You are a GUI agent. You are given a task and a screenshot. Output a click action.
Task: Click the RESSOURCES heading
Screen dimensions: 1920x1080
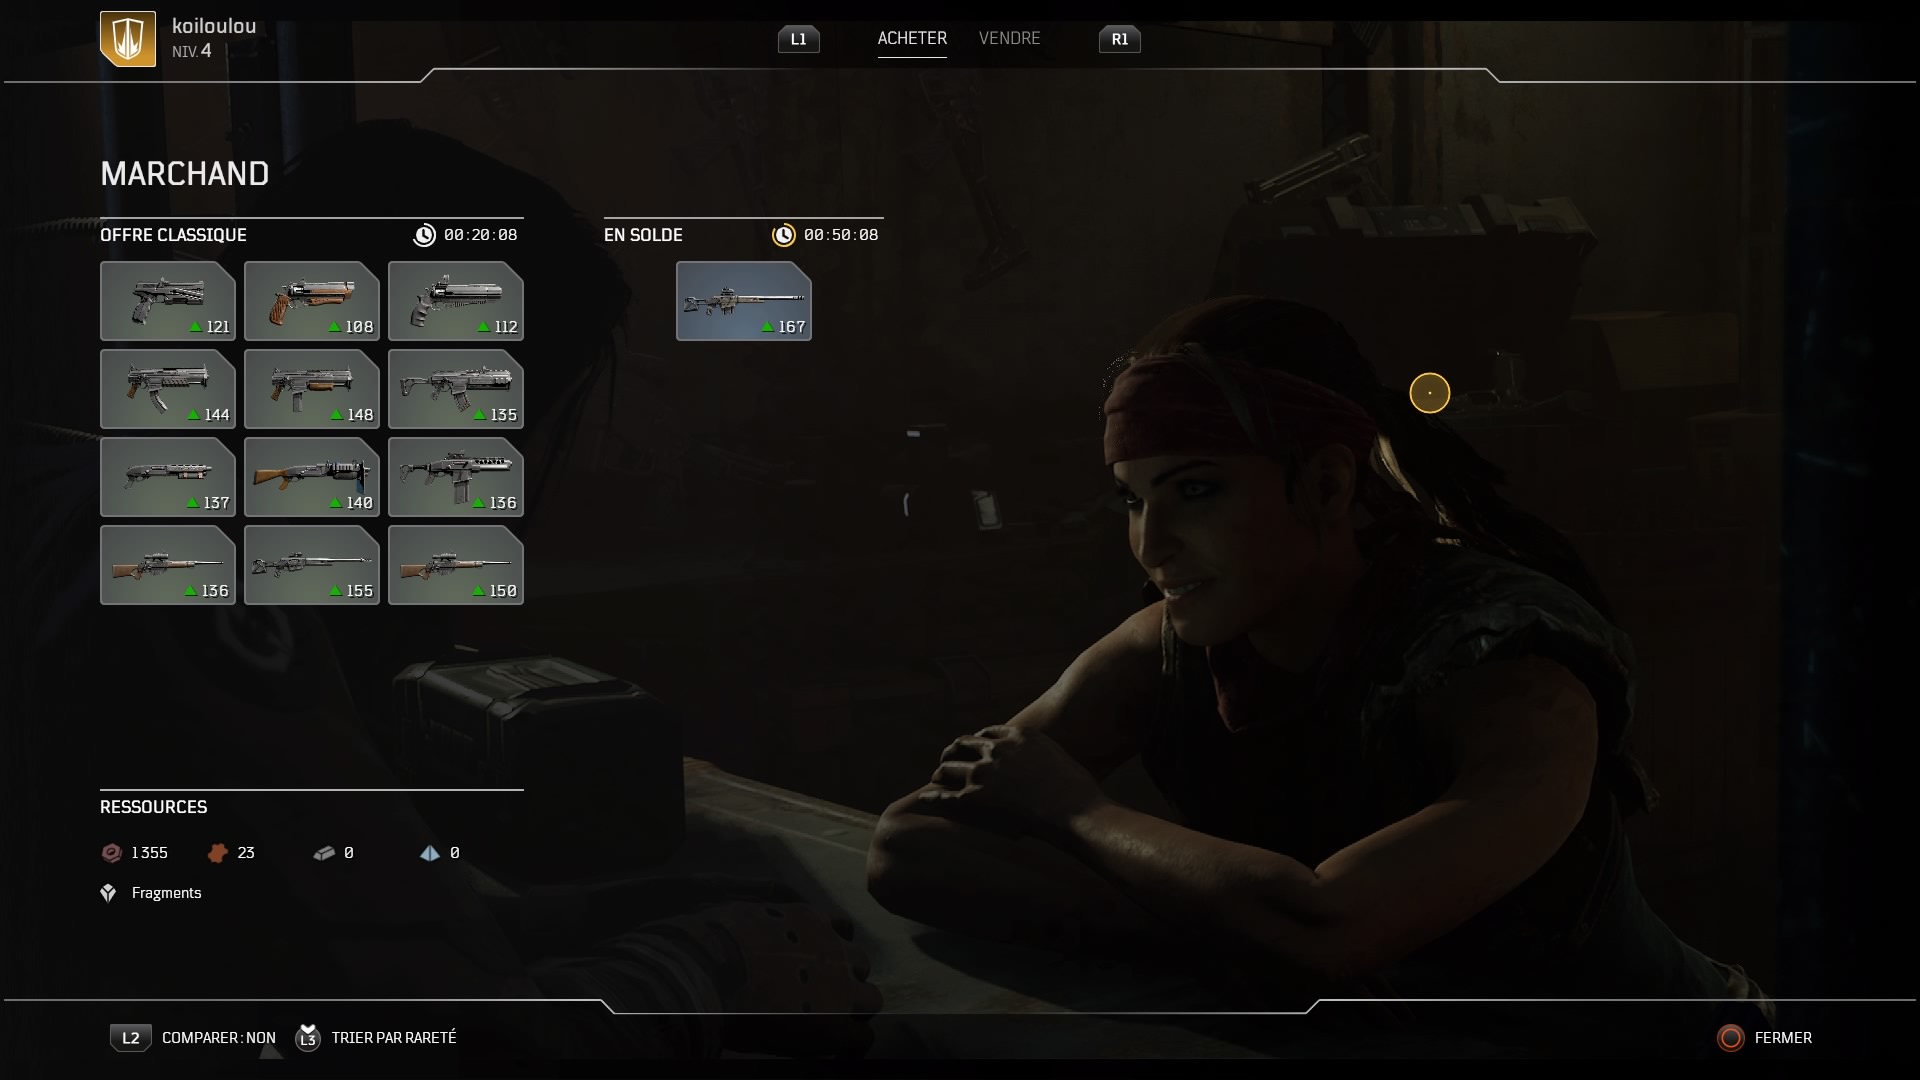153,807
